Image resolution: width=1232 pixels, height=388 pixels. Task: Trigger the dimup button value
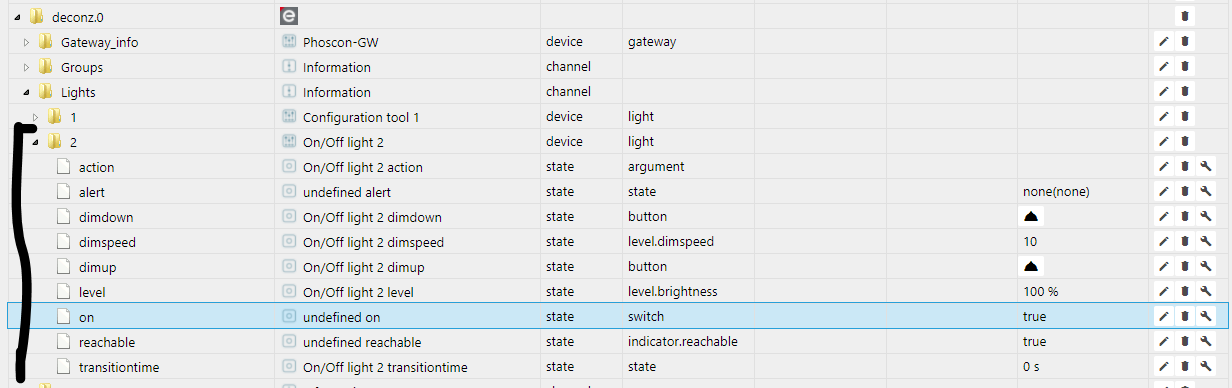pos(1032,267)
